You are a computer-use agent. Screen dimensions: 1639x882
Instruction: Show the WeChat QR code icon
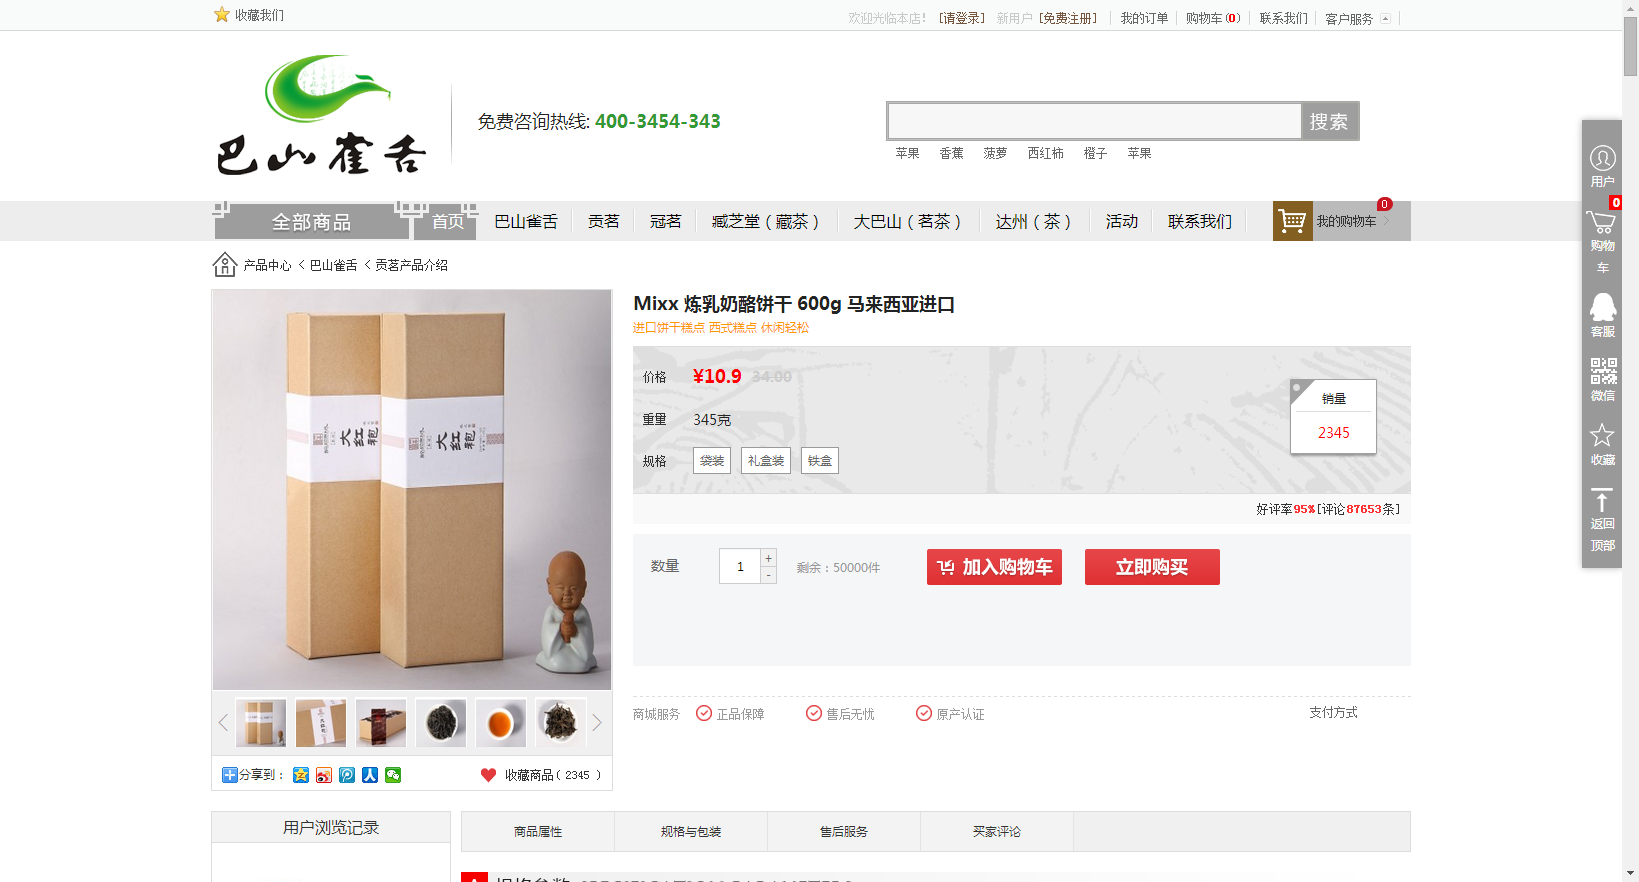[1603, 372]
